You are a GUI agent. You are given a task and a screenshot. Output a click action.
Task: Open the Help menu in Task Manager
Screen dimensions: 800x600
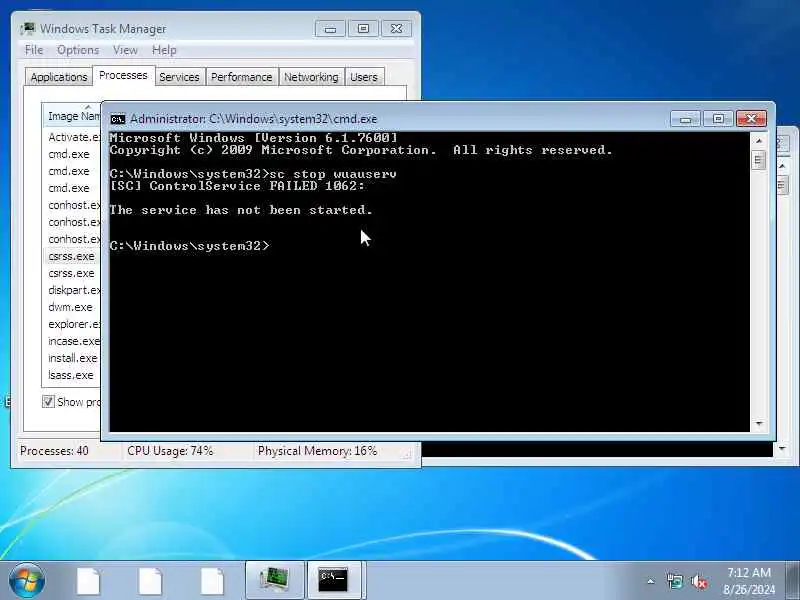click(164, 50)
